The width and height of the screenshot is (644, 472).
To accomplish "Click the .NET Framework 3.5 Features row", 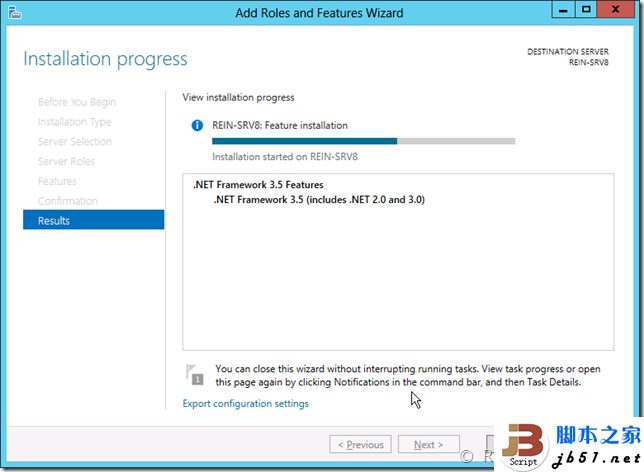I will (258, 185).
